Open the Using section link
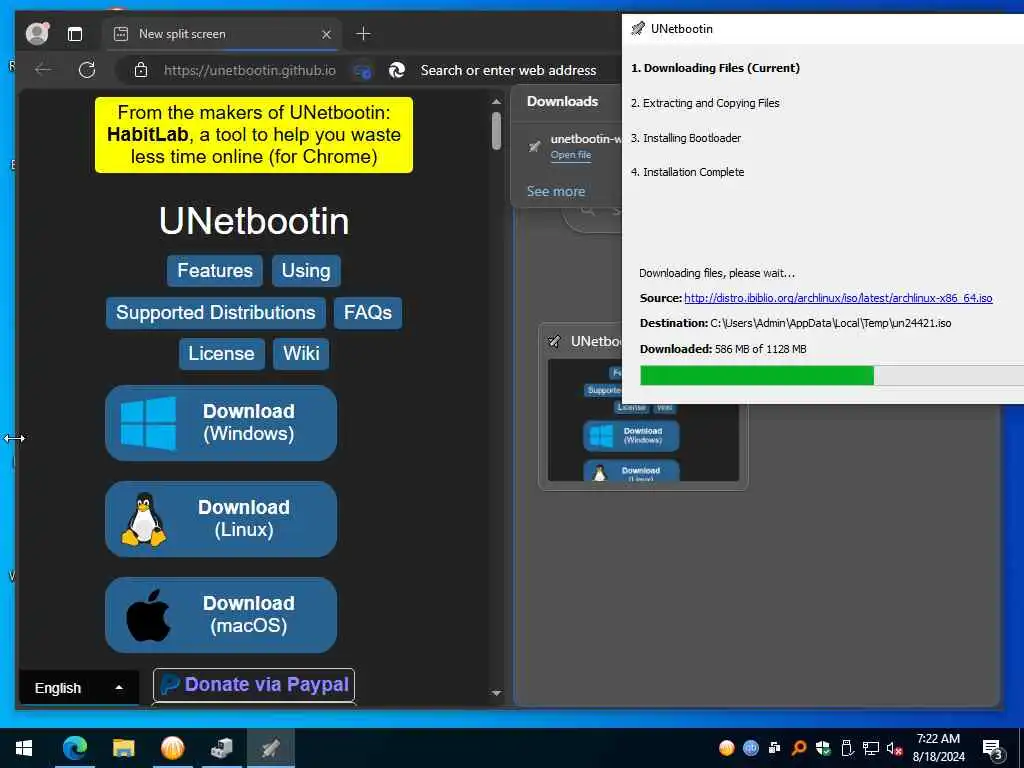Image resolution: width=1024 pixels, height=768 pixels. [x=306, y=270]
